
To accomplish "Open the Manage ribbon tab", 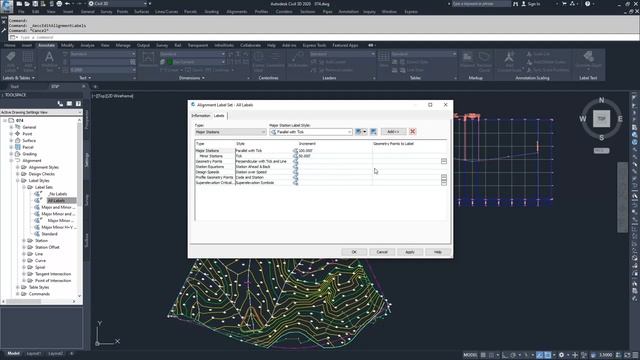I will pyautogui.click(x=123, y=45).
